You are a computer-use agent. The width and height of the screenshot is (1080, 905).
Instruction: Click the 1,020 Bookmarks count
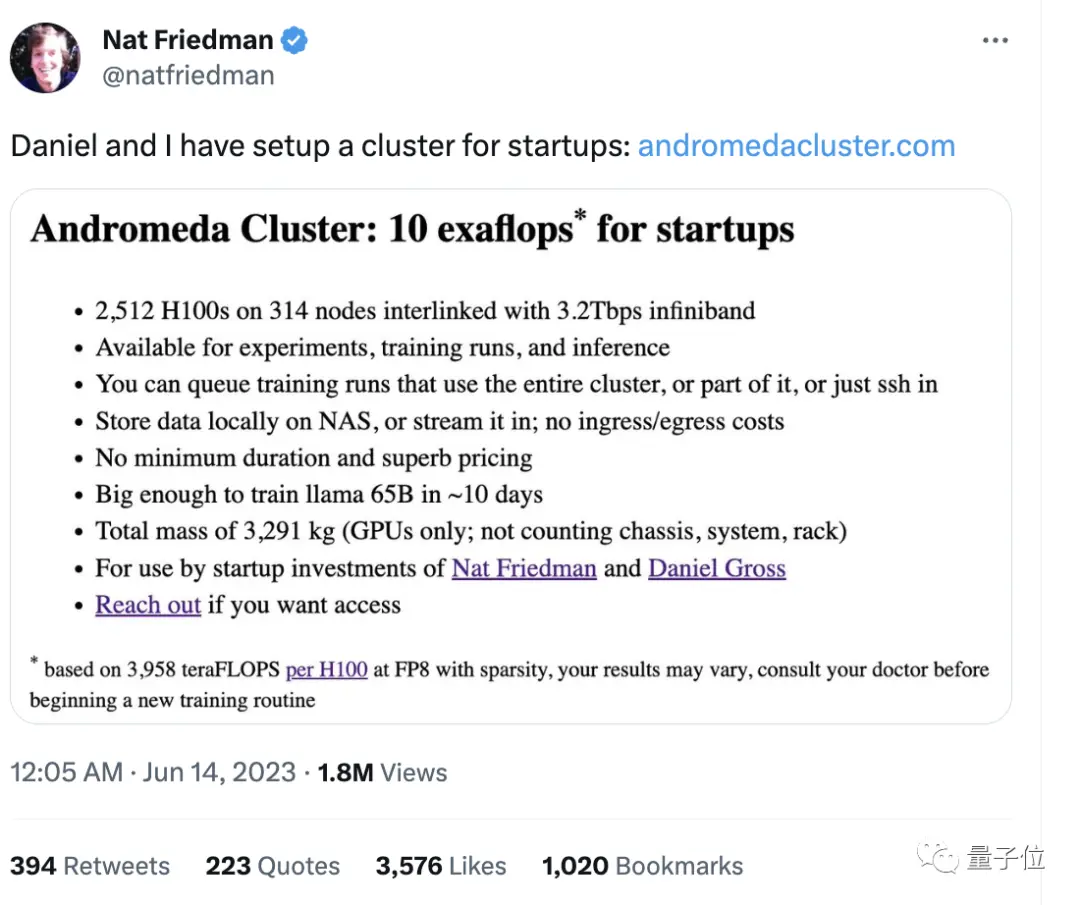tap(643, 866)
